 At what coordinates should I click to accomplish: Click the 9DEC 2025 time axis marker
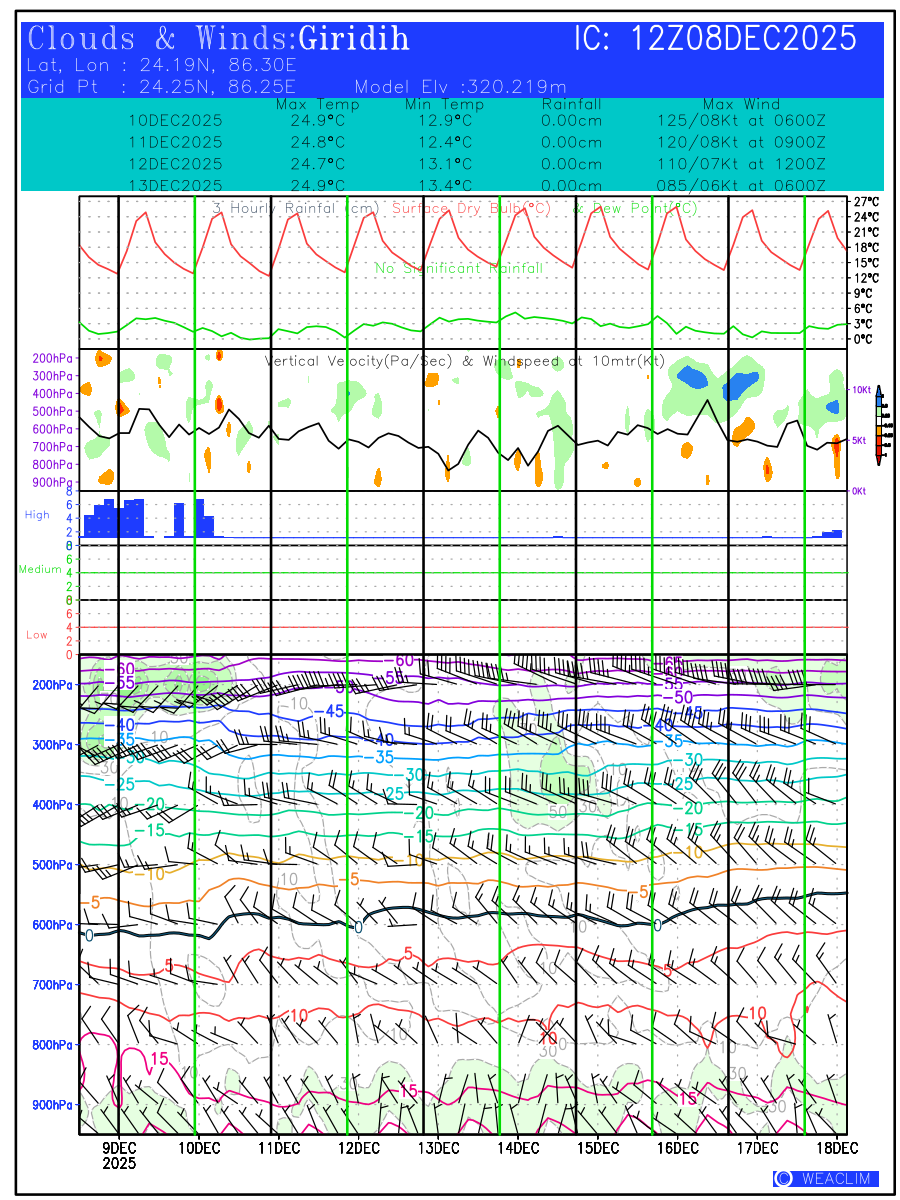(119, 1155)
